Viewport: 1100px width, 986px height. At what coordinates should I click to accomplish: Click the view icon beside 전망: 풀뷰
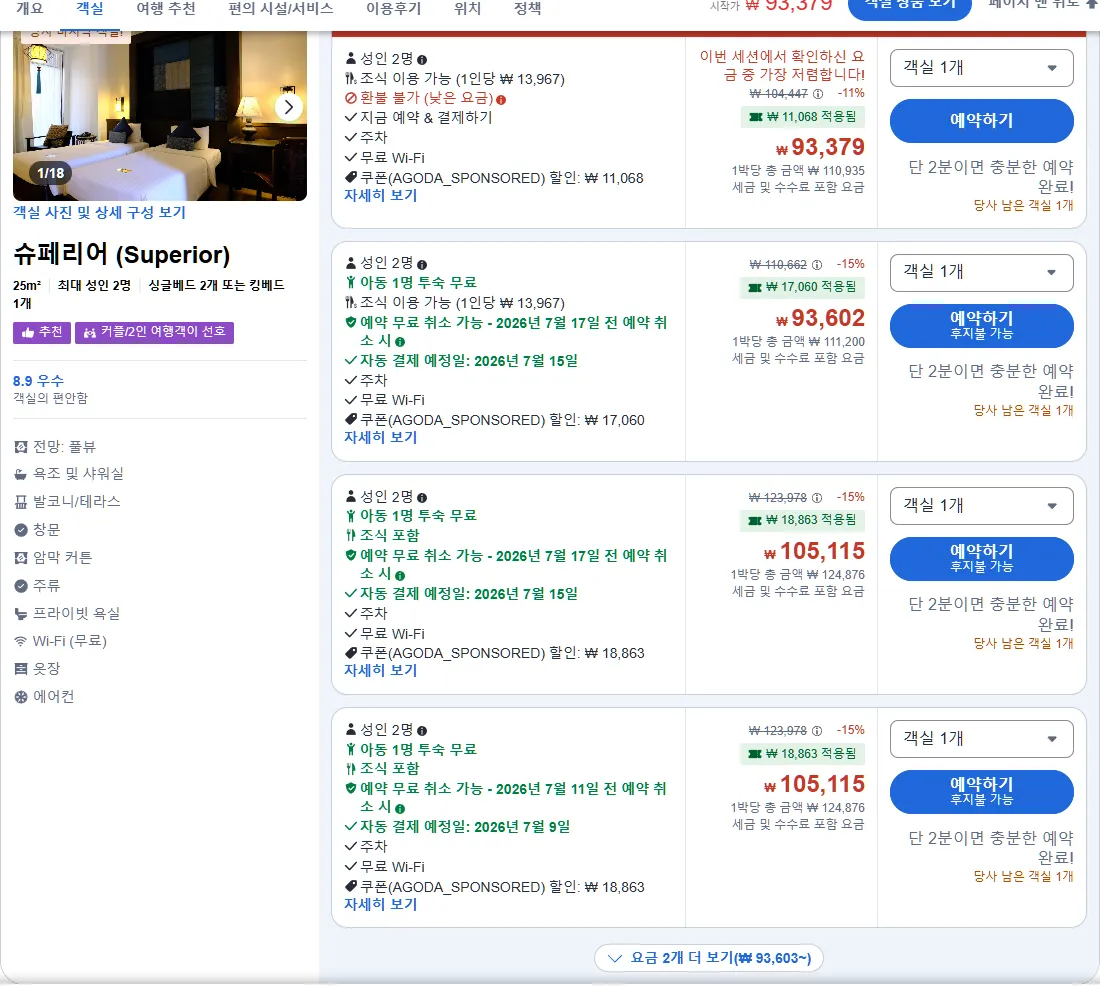21,447
